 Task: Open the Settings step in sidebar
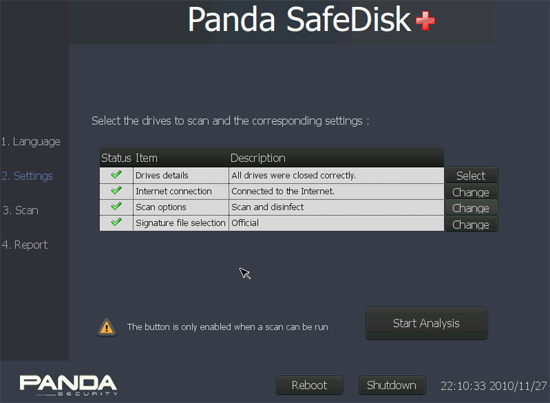pos(27,176)
